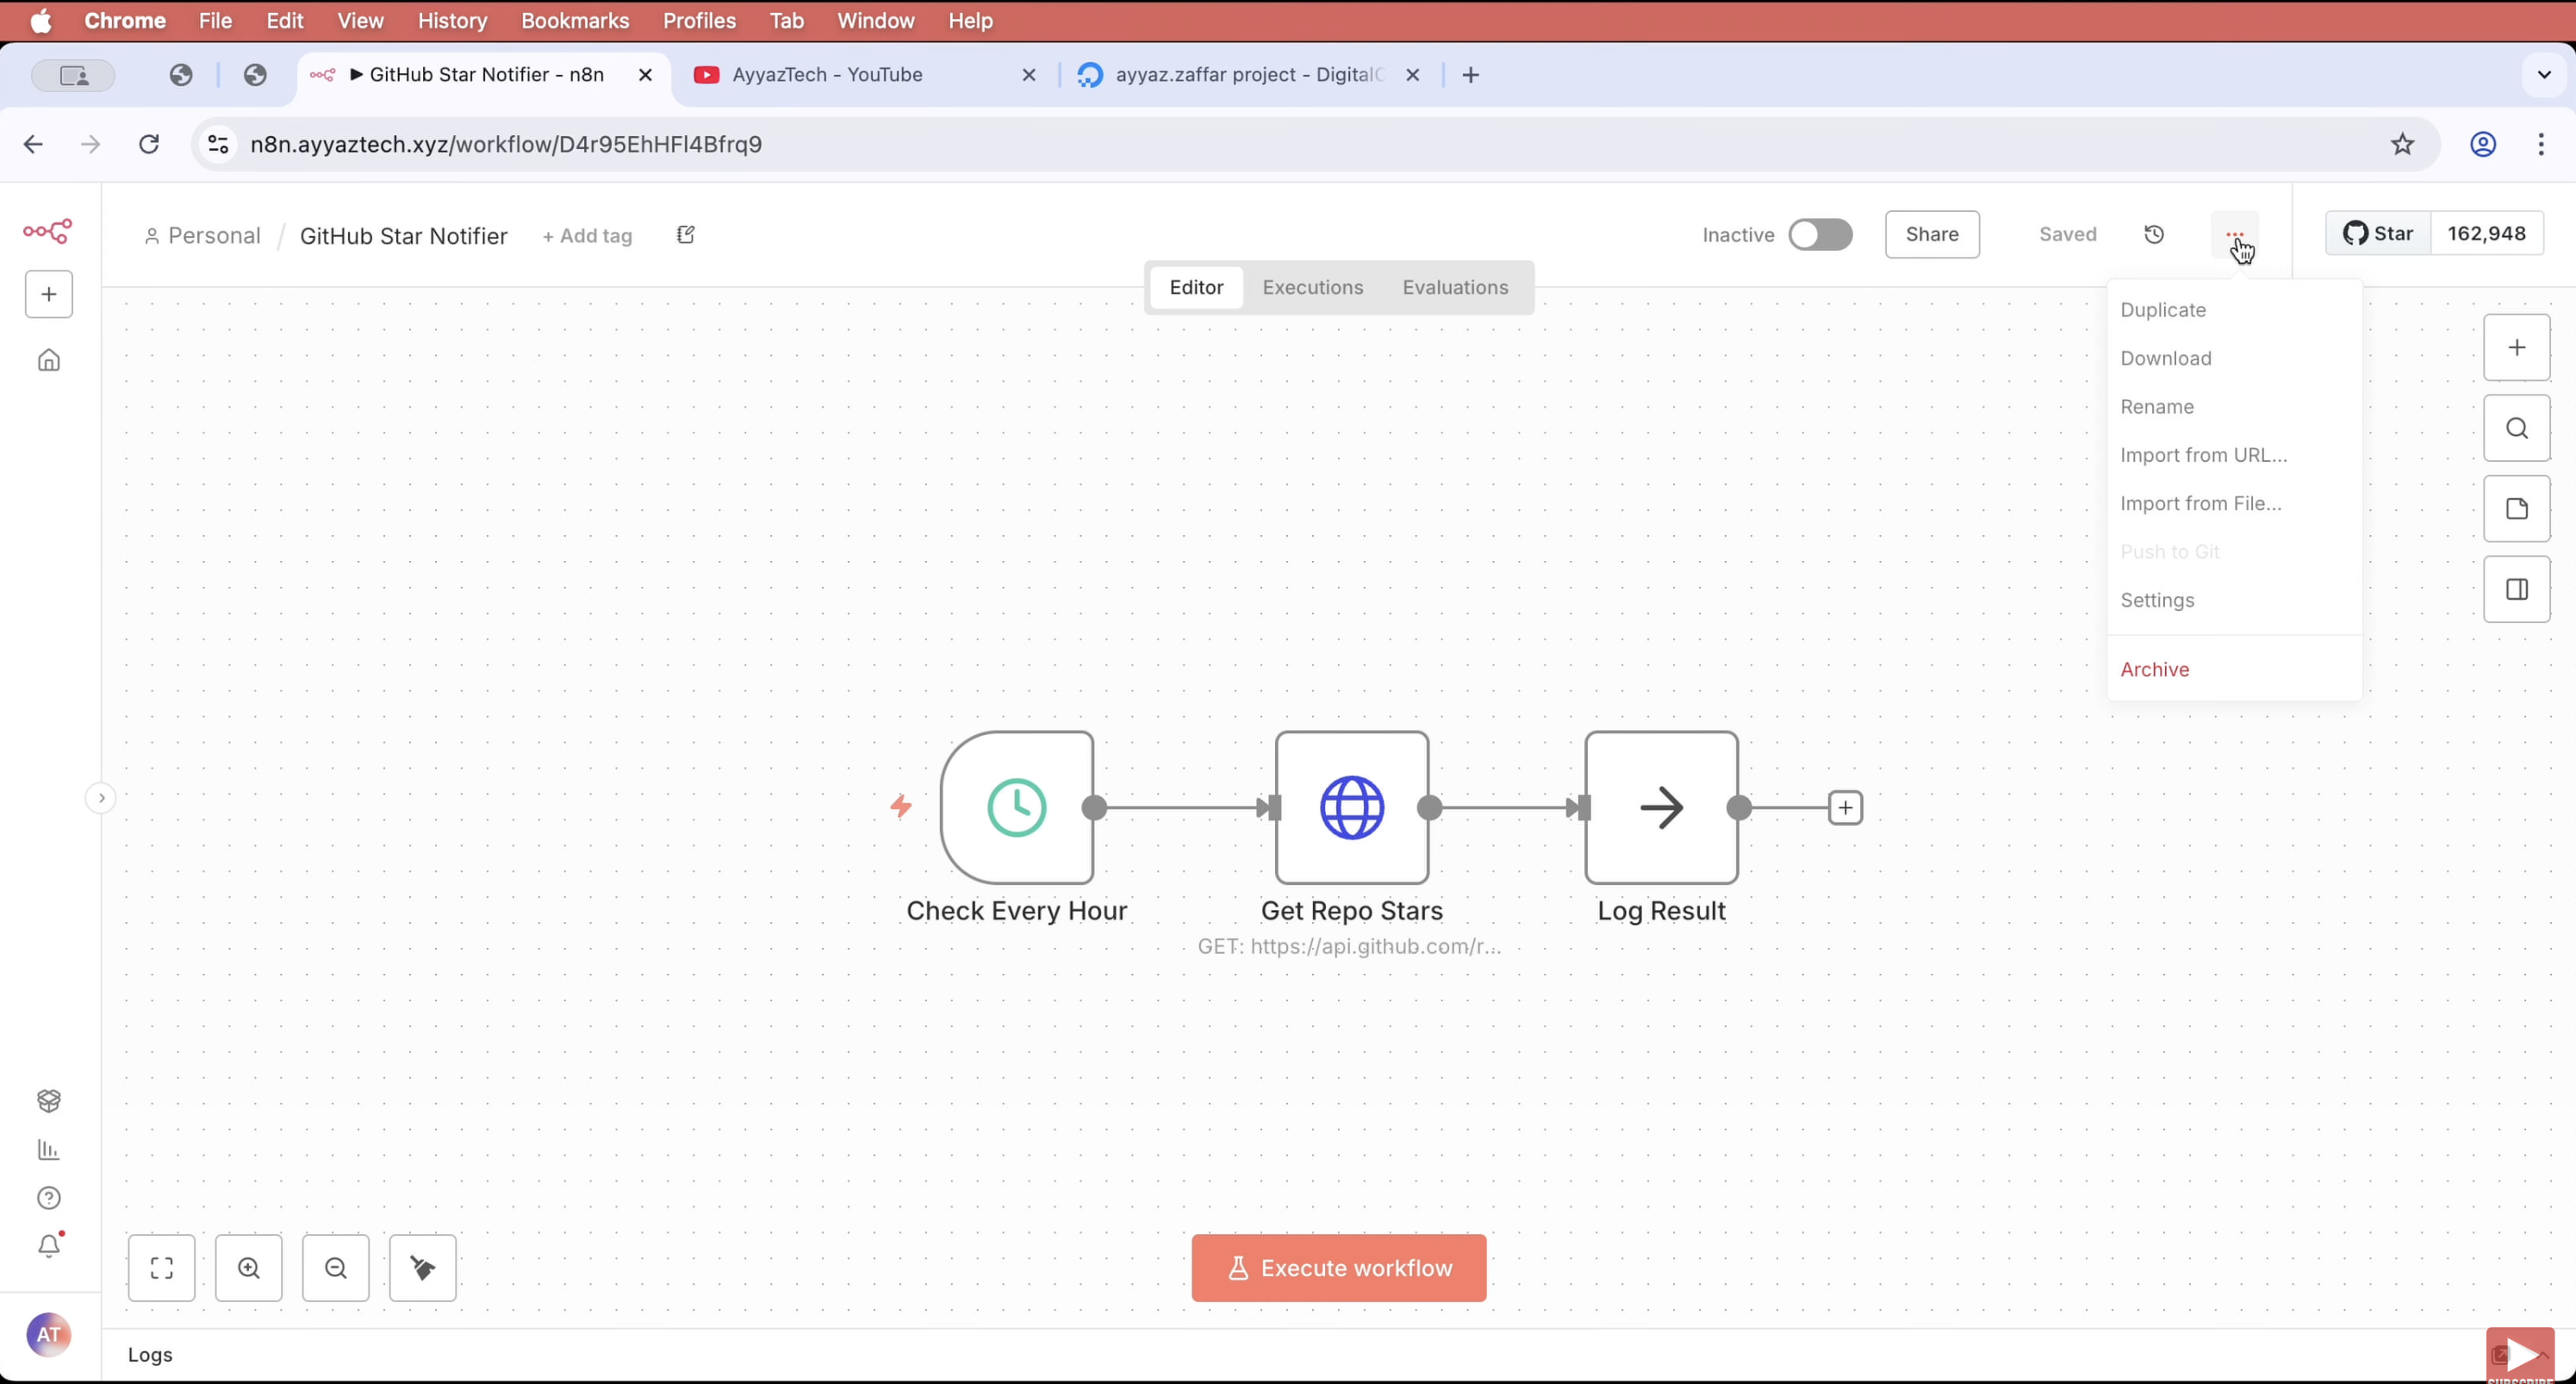
Task: Click the Share button
Action: tap(1931, 234)
